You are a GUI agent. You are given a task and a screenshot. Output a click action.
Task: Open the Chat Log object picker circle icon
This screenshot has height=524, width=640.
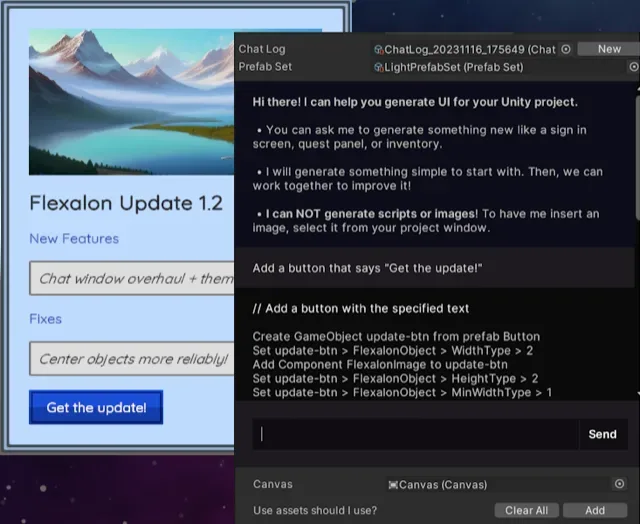pos(566,49)
